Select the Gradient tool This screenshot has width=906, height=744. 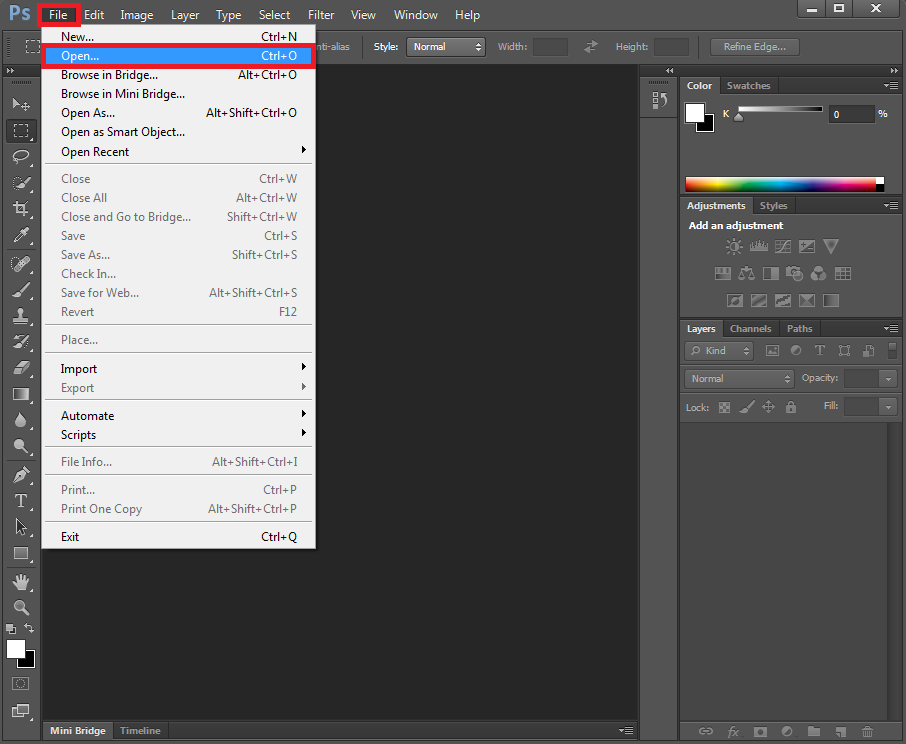pyautogui.click(x=22, y=394)
